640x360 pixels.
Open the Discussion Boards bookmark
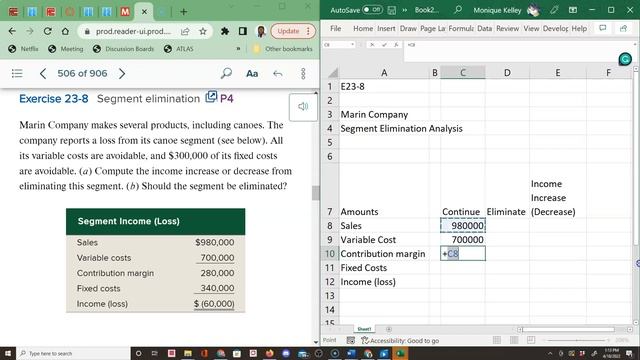coord(123,49)
